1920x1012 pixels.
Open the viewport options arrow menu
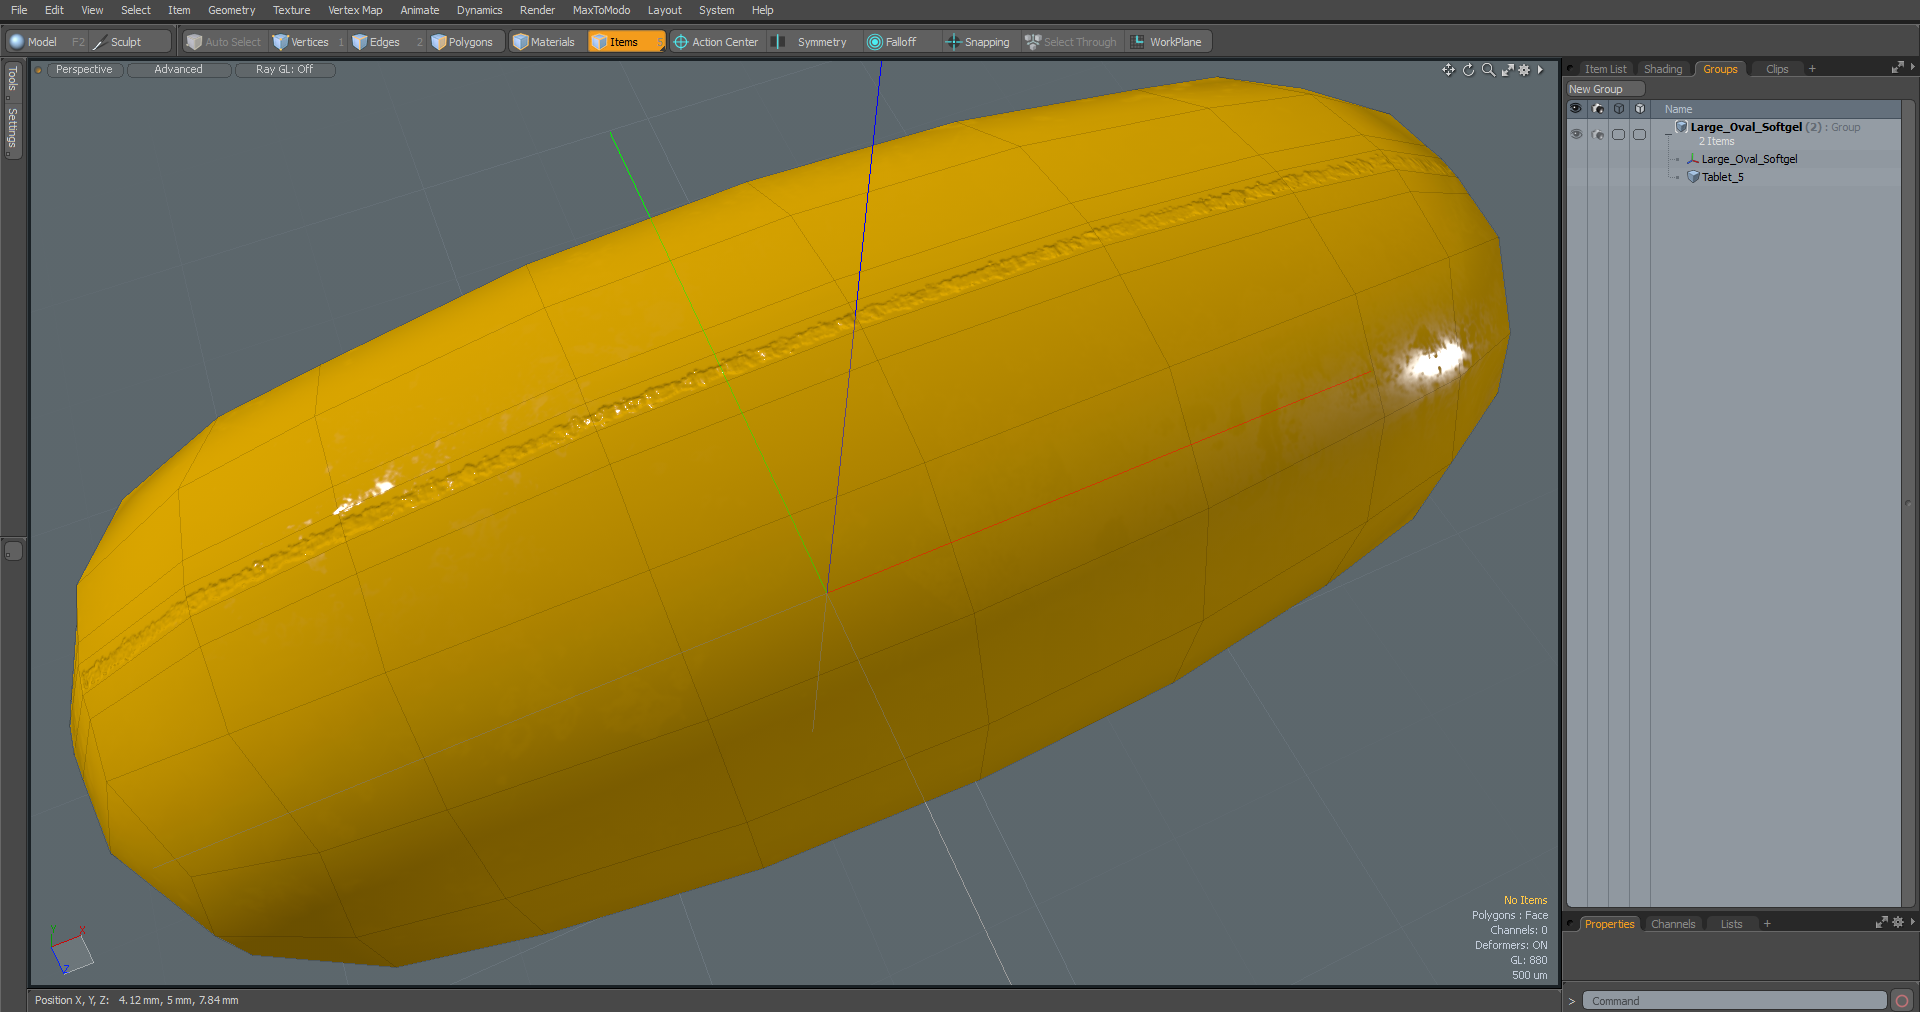click(x=1540, y=70)
